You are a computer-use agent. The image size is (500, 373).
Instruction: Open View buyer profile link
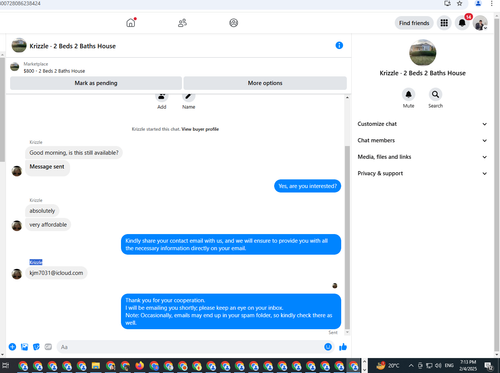tap(200, 129)
